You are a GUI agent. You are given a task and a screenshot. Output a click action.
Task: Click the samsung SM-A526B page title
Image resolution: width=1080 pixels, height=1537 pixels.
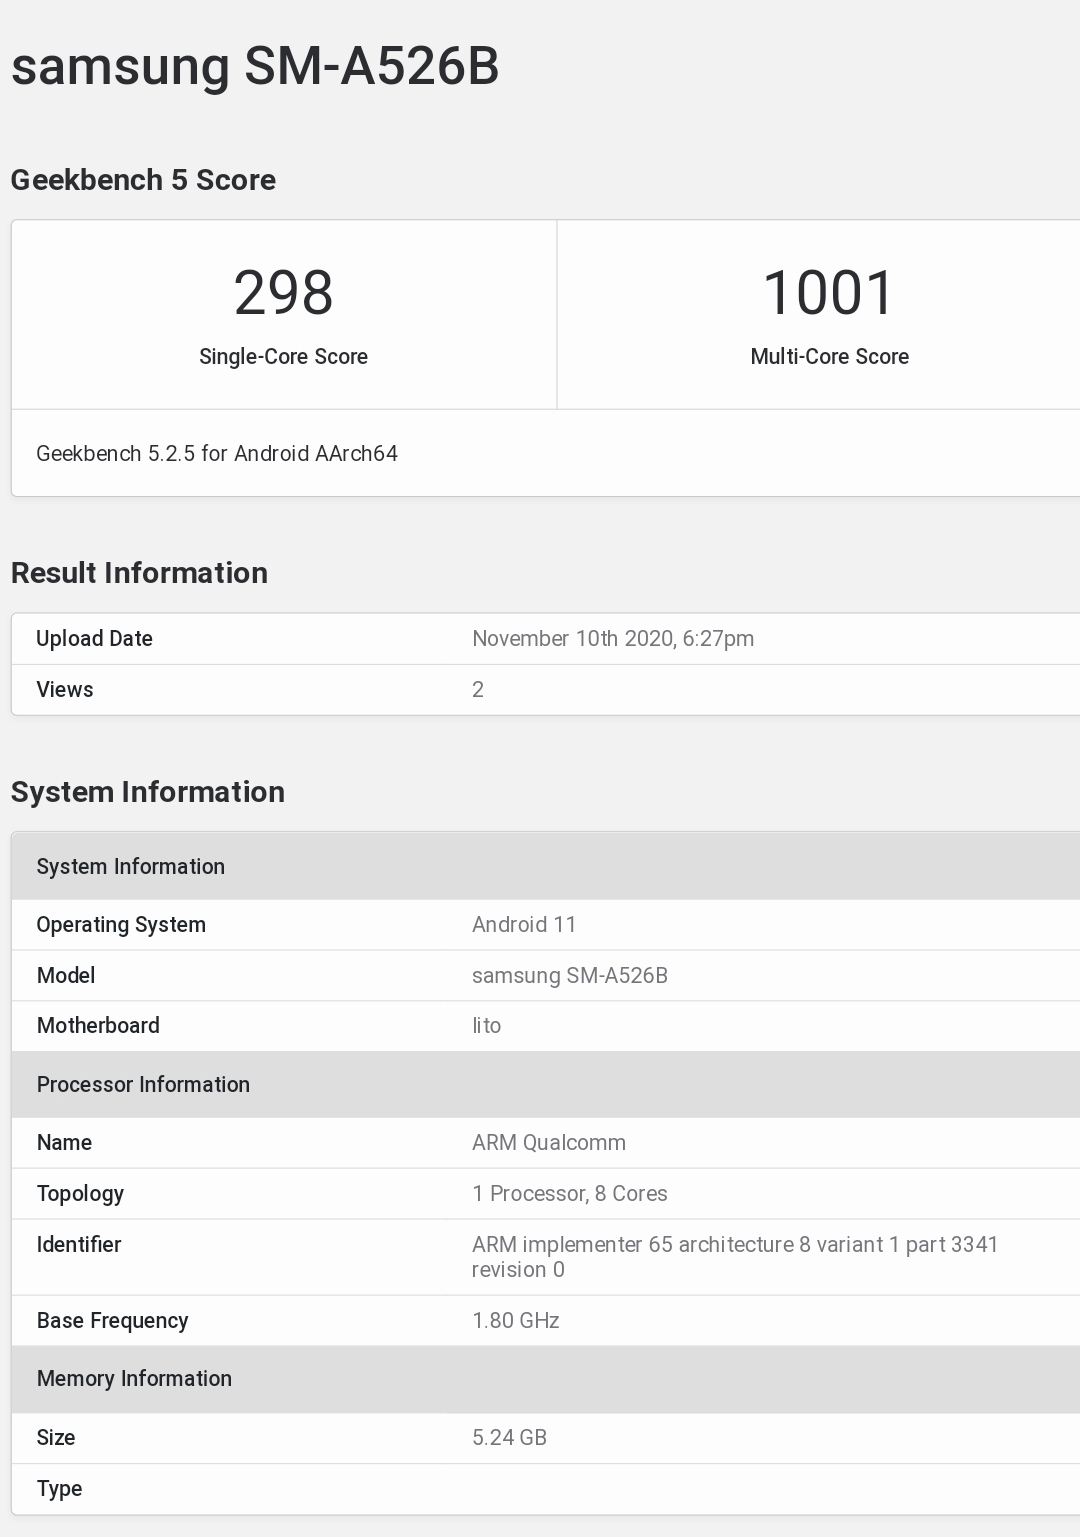255,66
